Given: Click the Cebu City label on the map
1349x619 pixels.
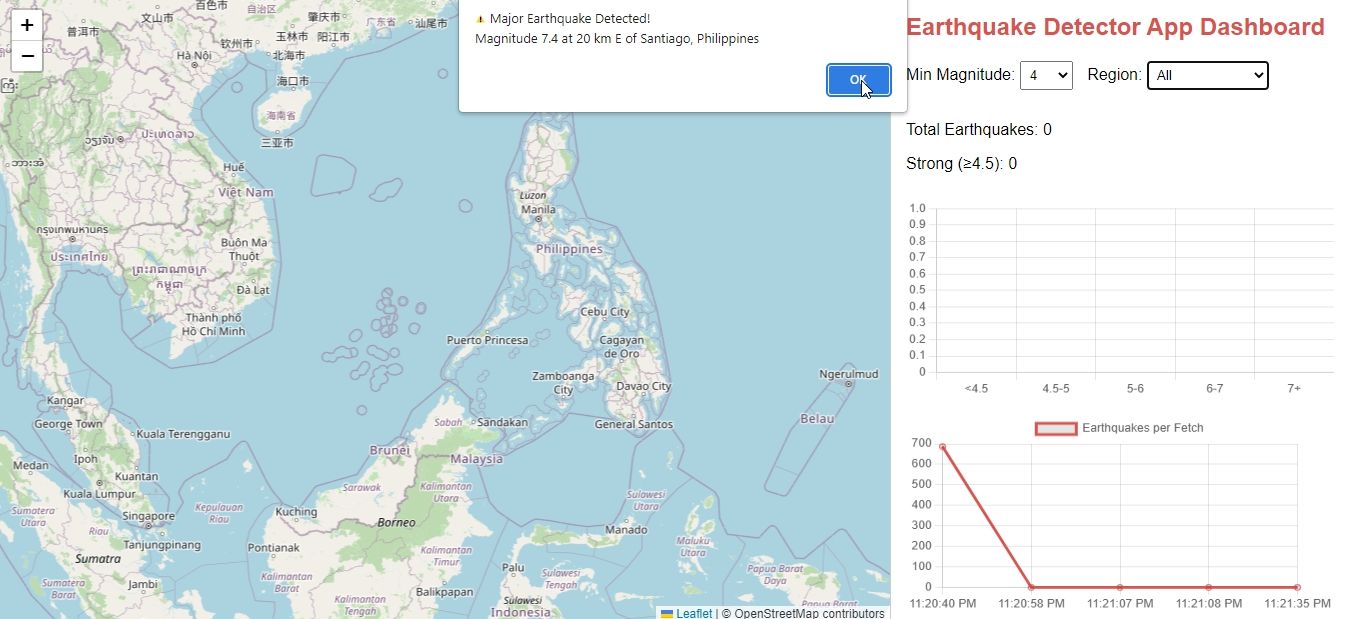Looking at the screenshot, I should (605, 312).
